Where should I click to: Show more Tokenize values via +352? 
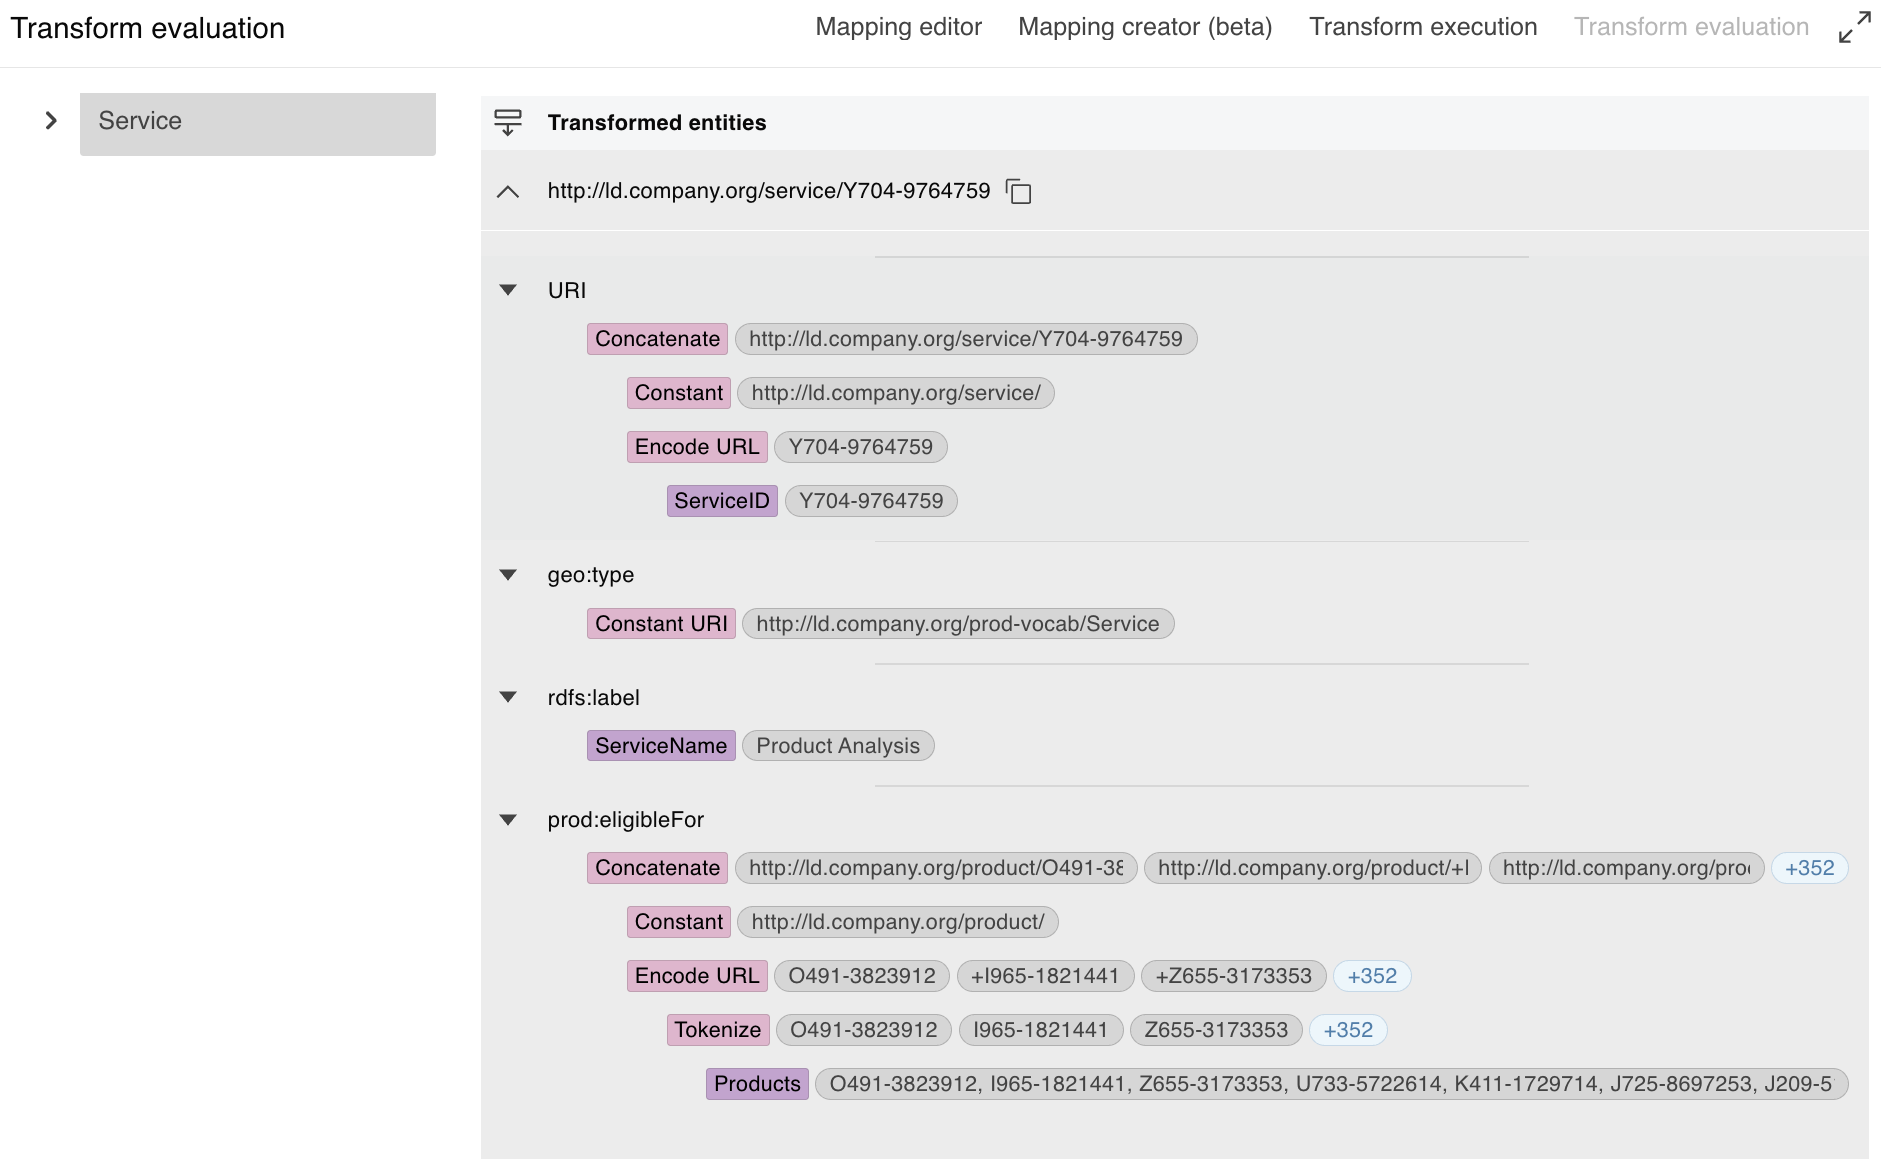pyautogui.click(x=1348, y=1030)
